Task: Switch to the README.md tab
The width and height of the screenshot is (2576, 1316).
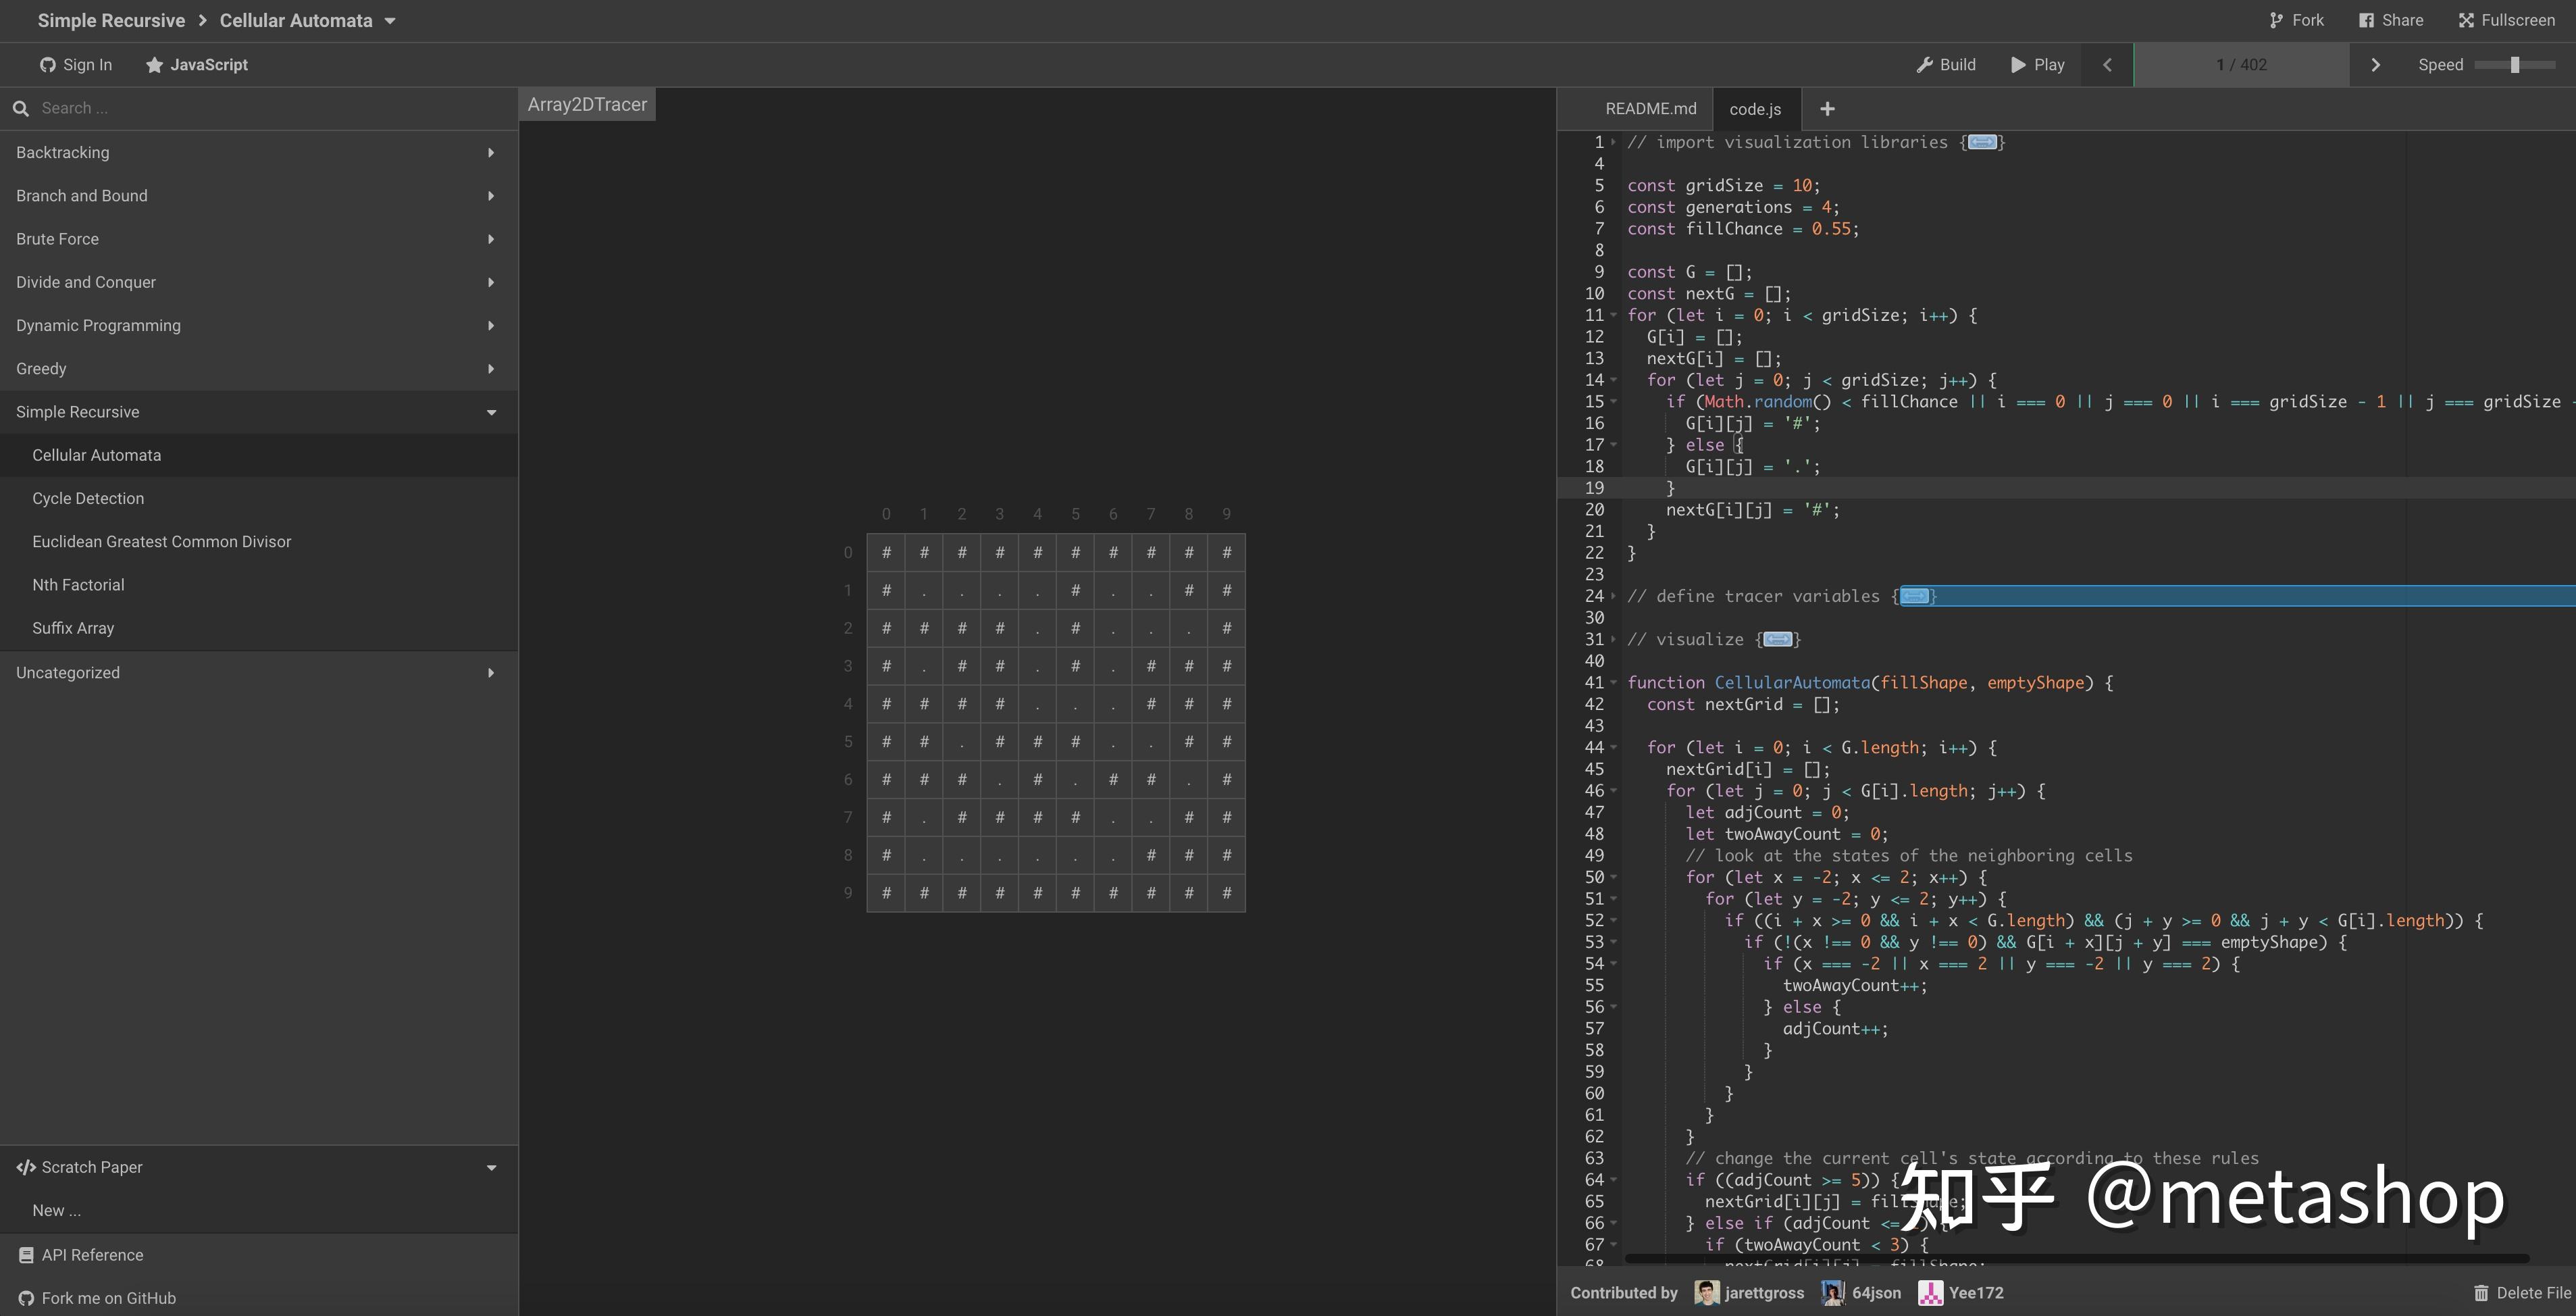Action: point(1650,109)
